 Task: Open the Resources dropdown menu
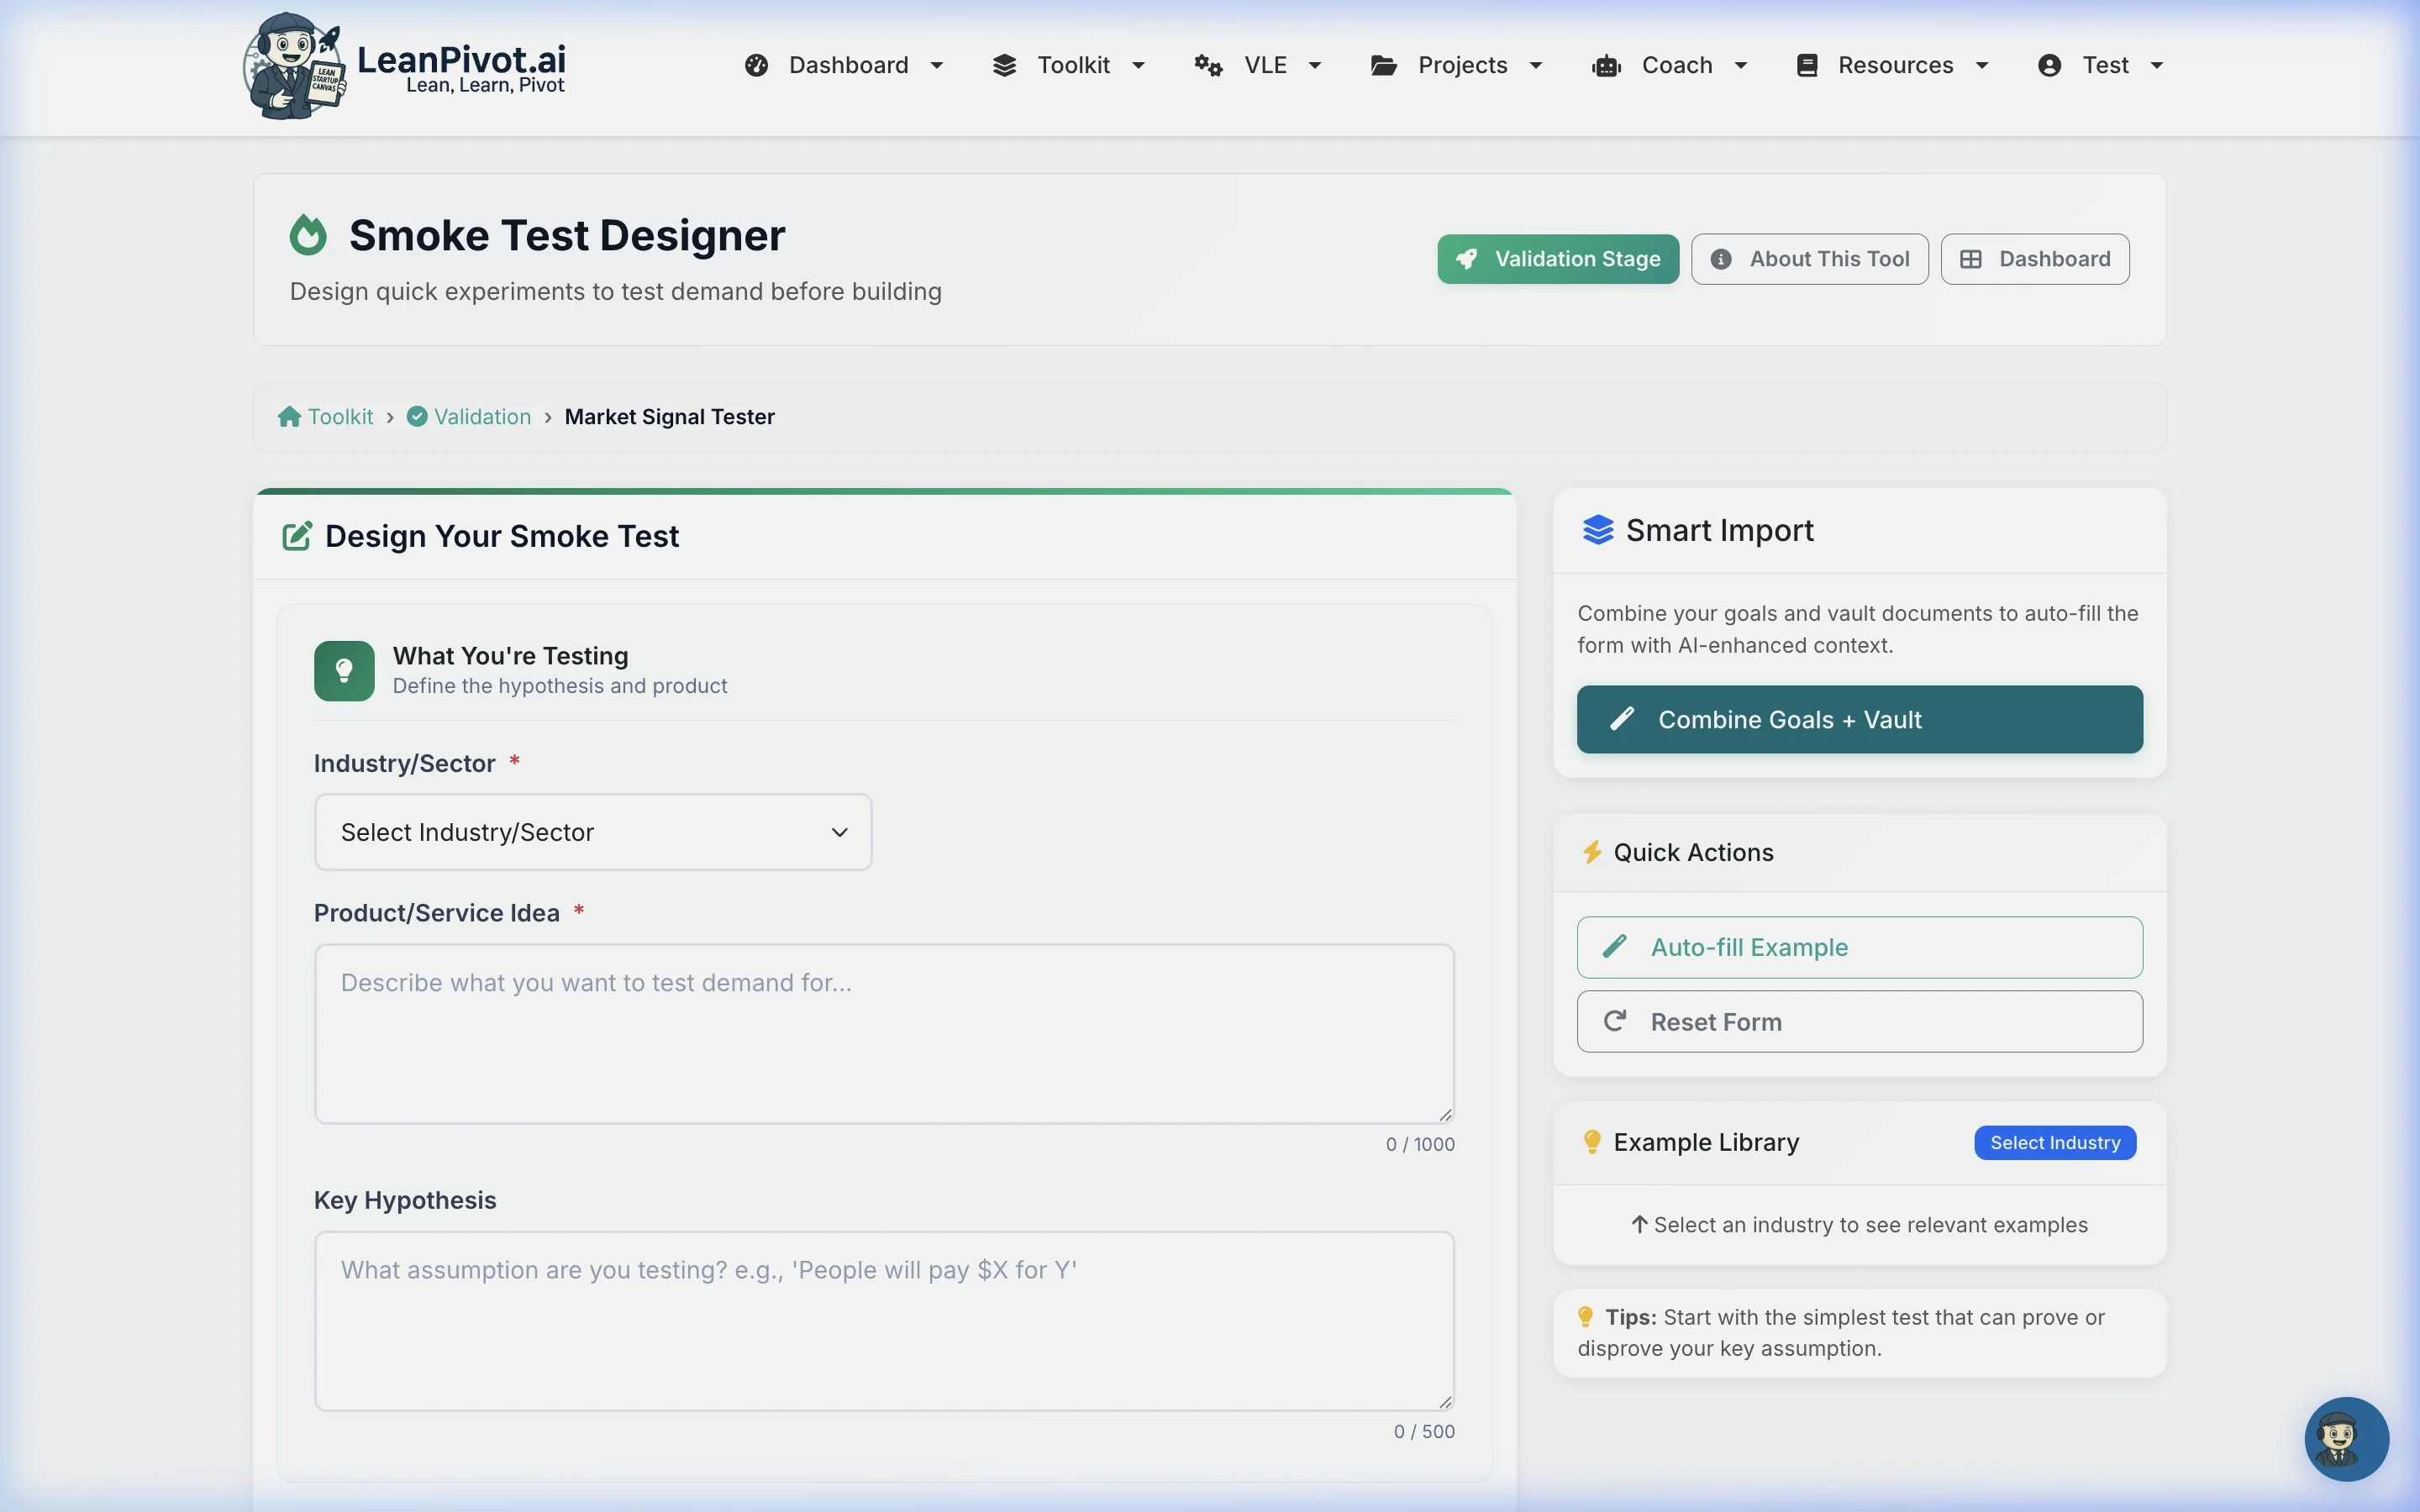point(1893,66)
